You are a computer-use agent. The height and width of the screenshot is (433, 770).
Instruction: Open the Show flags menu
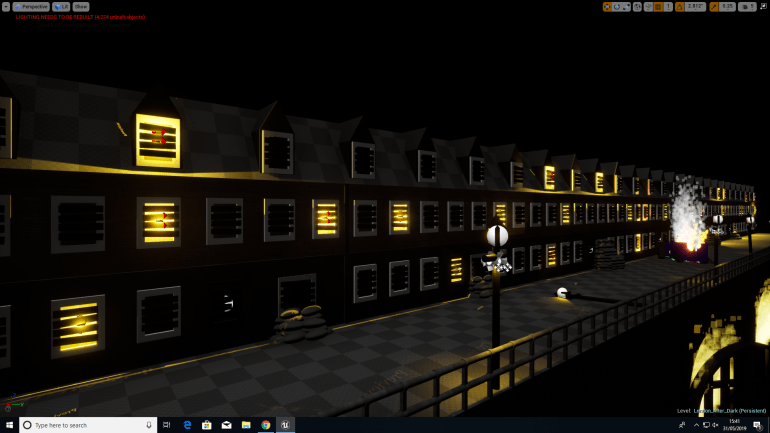click(81, 7)
